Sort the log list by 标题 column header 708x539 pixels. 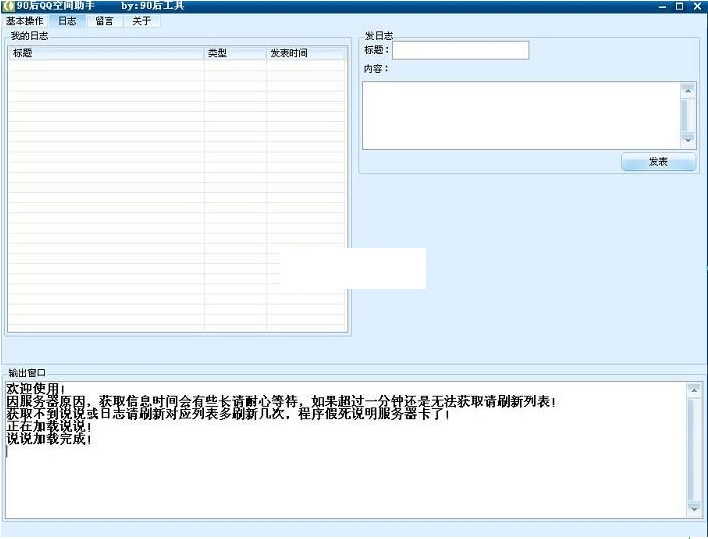click(x=106, y=53)
